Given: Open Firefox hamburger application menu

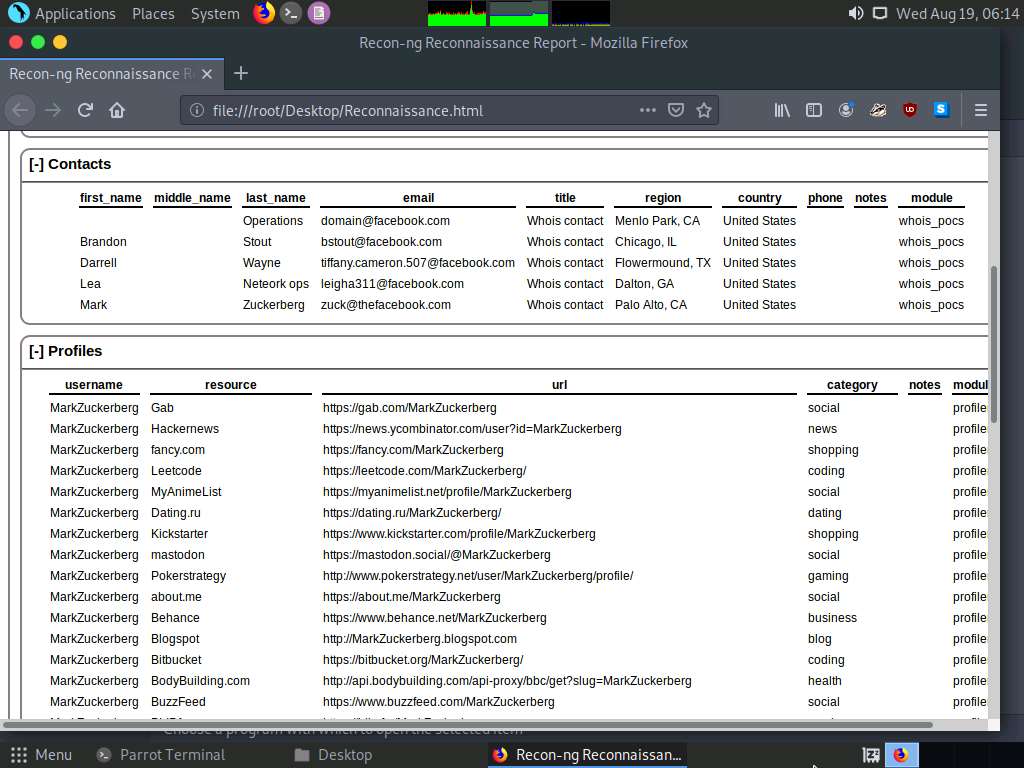Looking at the screenshot, I should pos(980,110).
